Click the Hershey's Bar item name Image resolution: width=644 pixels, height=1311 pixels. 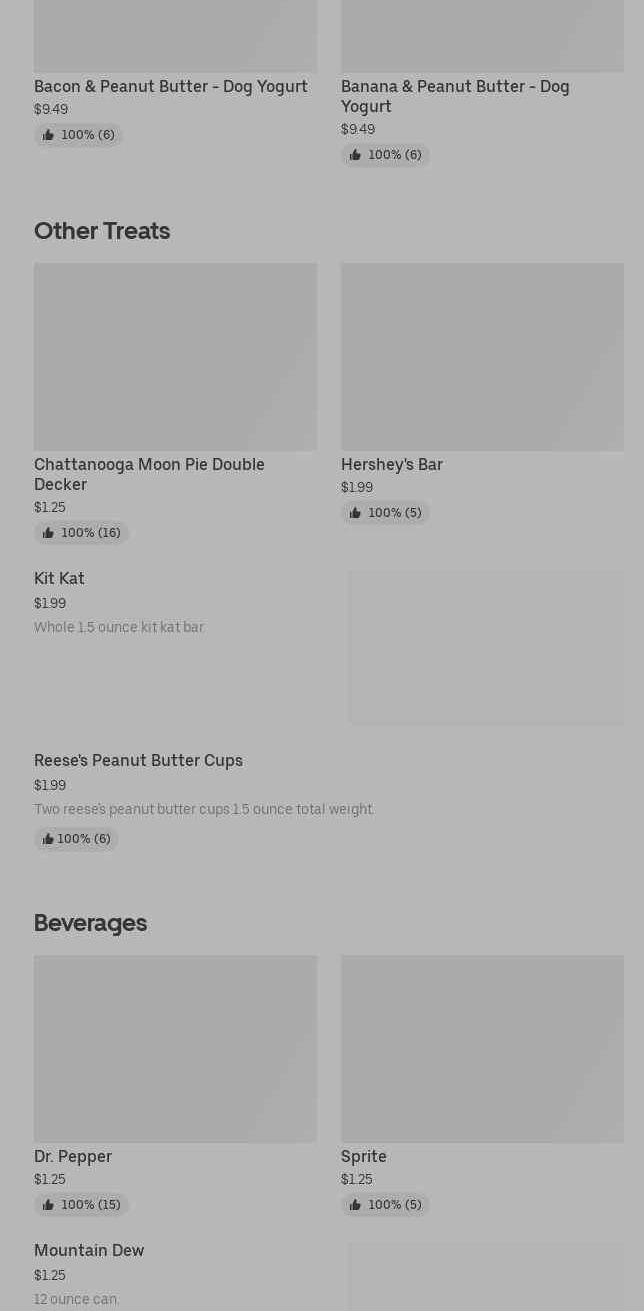point(391,464)
